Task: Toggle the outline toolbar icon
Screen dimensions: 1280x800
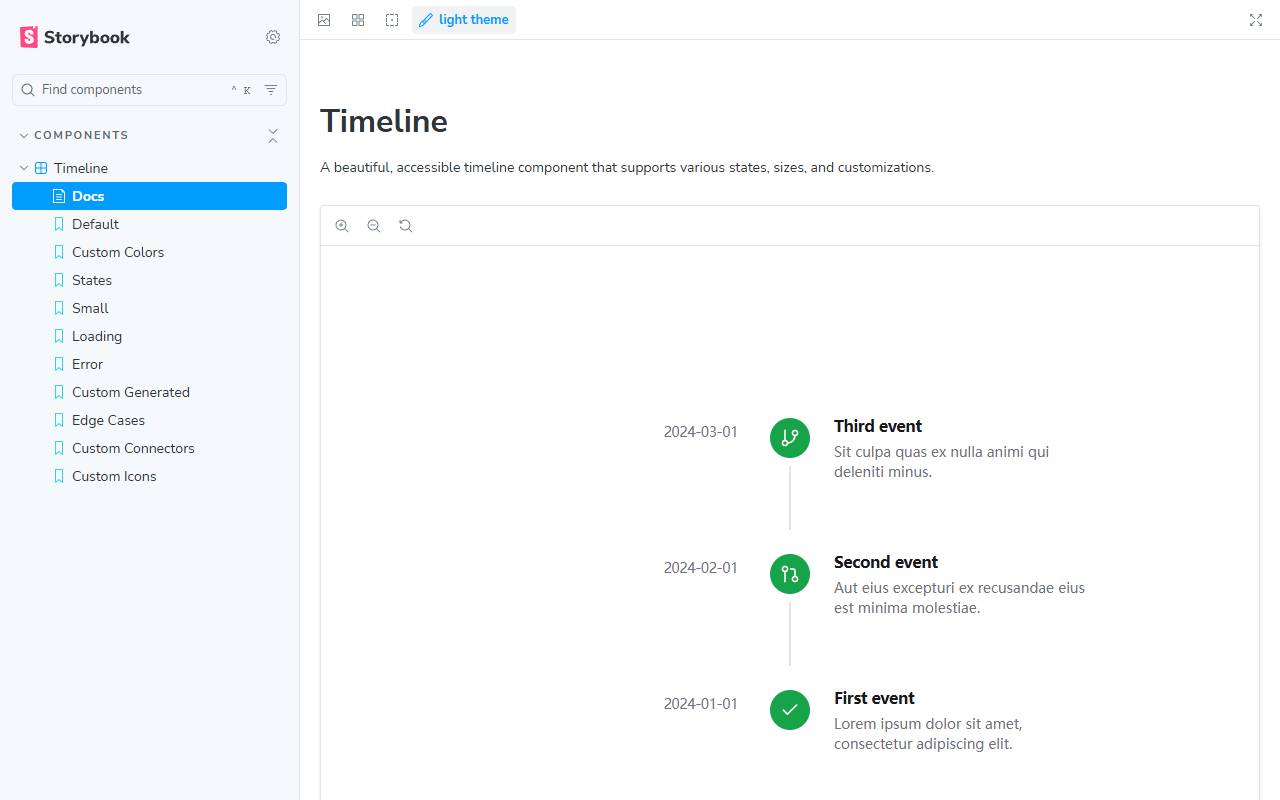Action: point(392,20)
